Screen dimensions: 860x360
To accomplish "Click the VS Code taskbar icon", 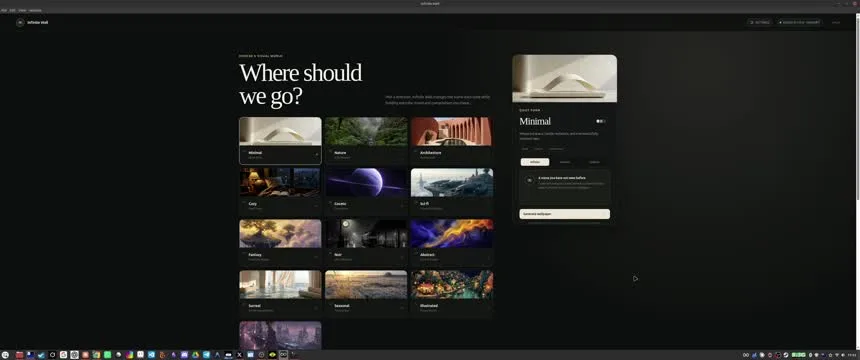I will [151, 355].
